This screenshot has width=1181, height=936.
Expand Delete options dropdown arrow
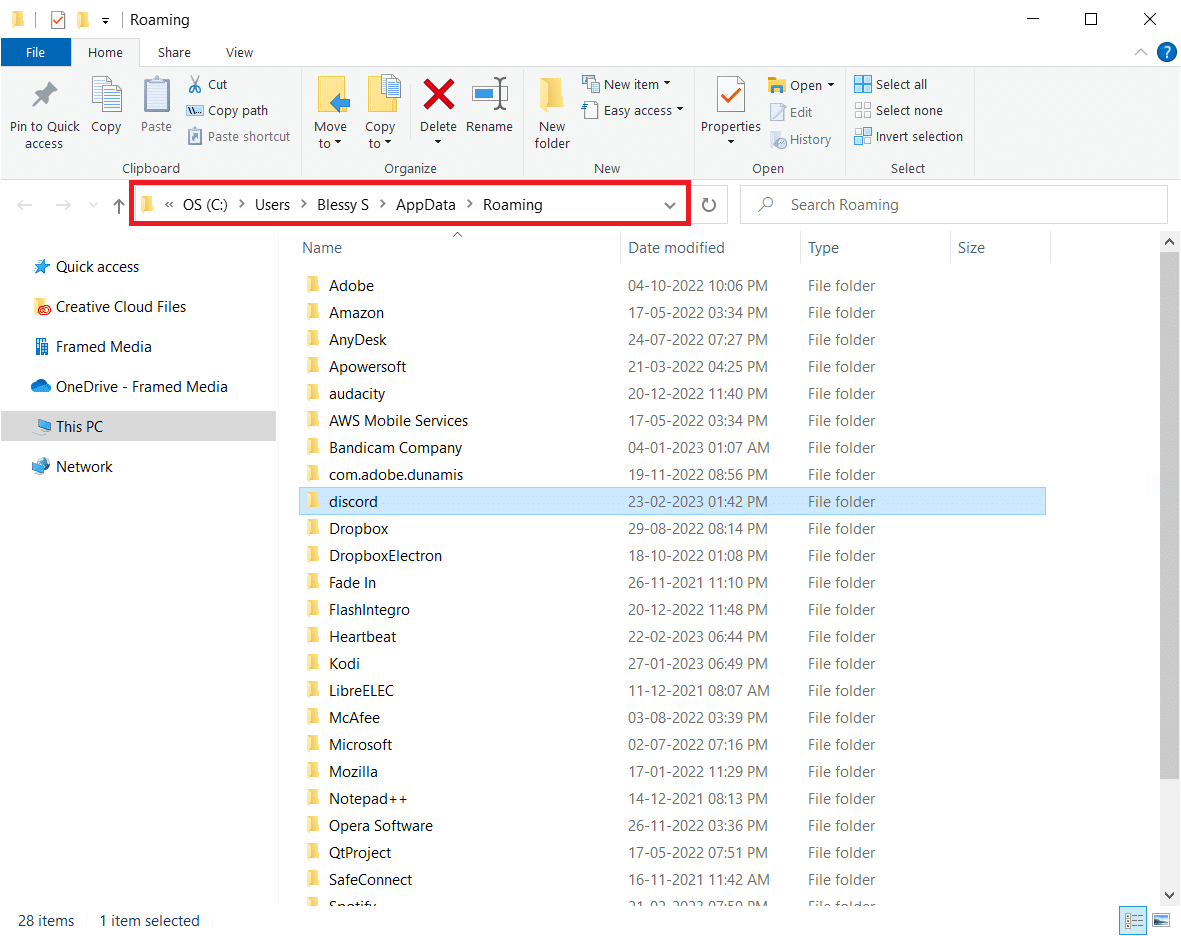(x=438, y=142)
